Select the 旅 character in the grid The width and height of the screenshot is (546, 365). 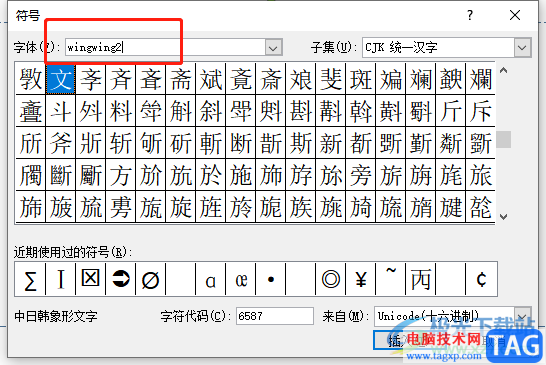481,175
